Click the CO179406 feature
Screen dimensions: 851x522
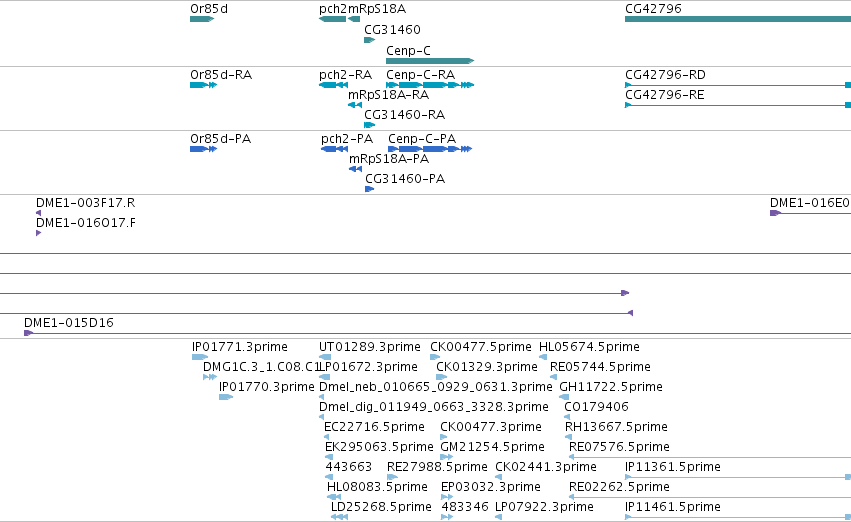click(567, 417)
